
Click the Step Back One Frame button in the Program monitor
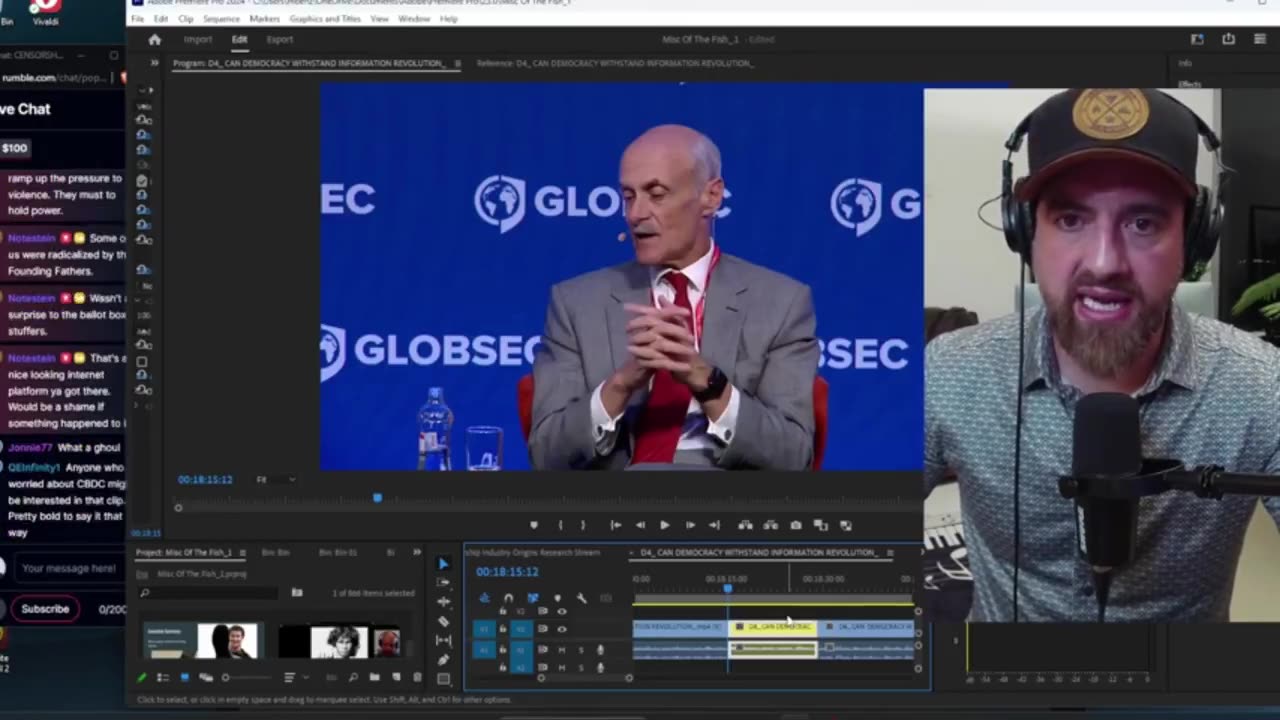[640, 525]
